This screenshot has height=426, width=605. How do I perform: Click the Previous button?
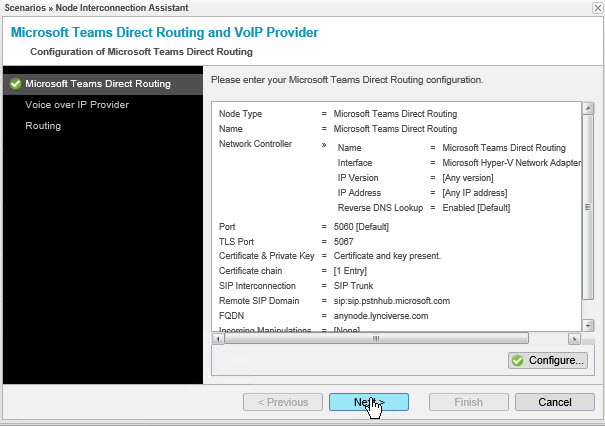pos(282,402)
